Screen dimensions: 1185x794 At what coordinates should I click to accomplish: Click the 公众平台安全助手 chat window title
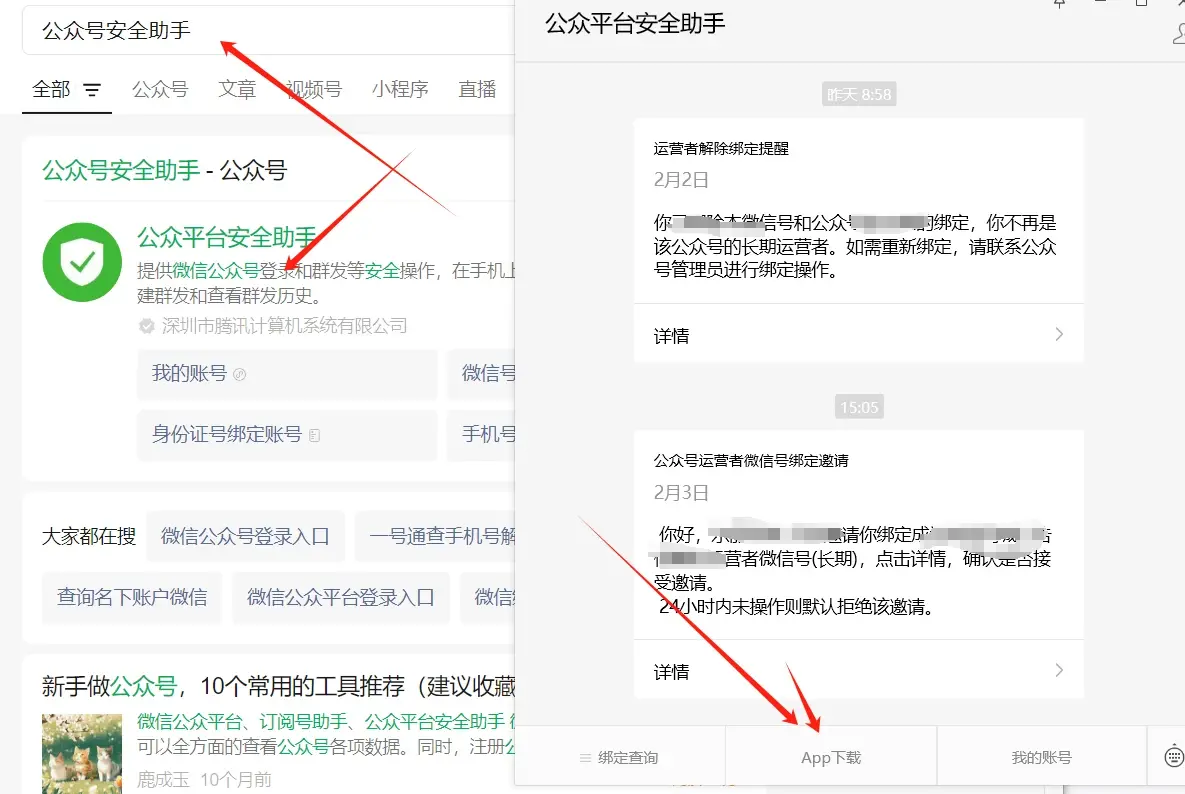coord(635,24)
